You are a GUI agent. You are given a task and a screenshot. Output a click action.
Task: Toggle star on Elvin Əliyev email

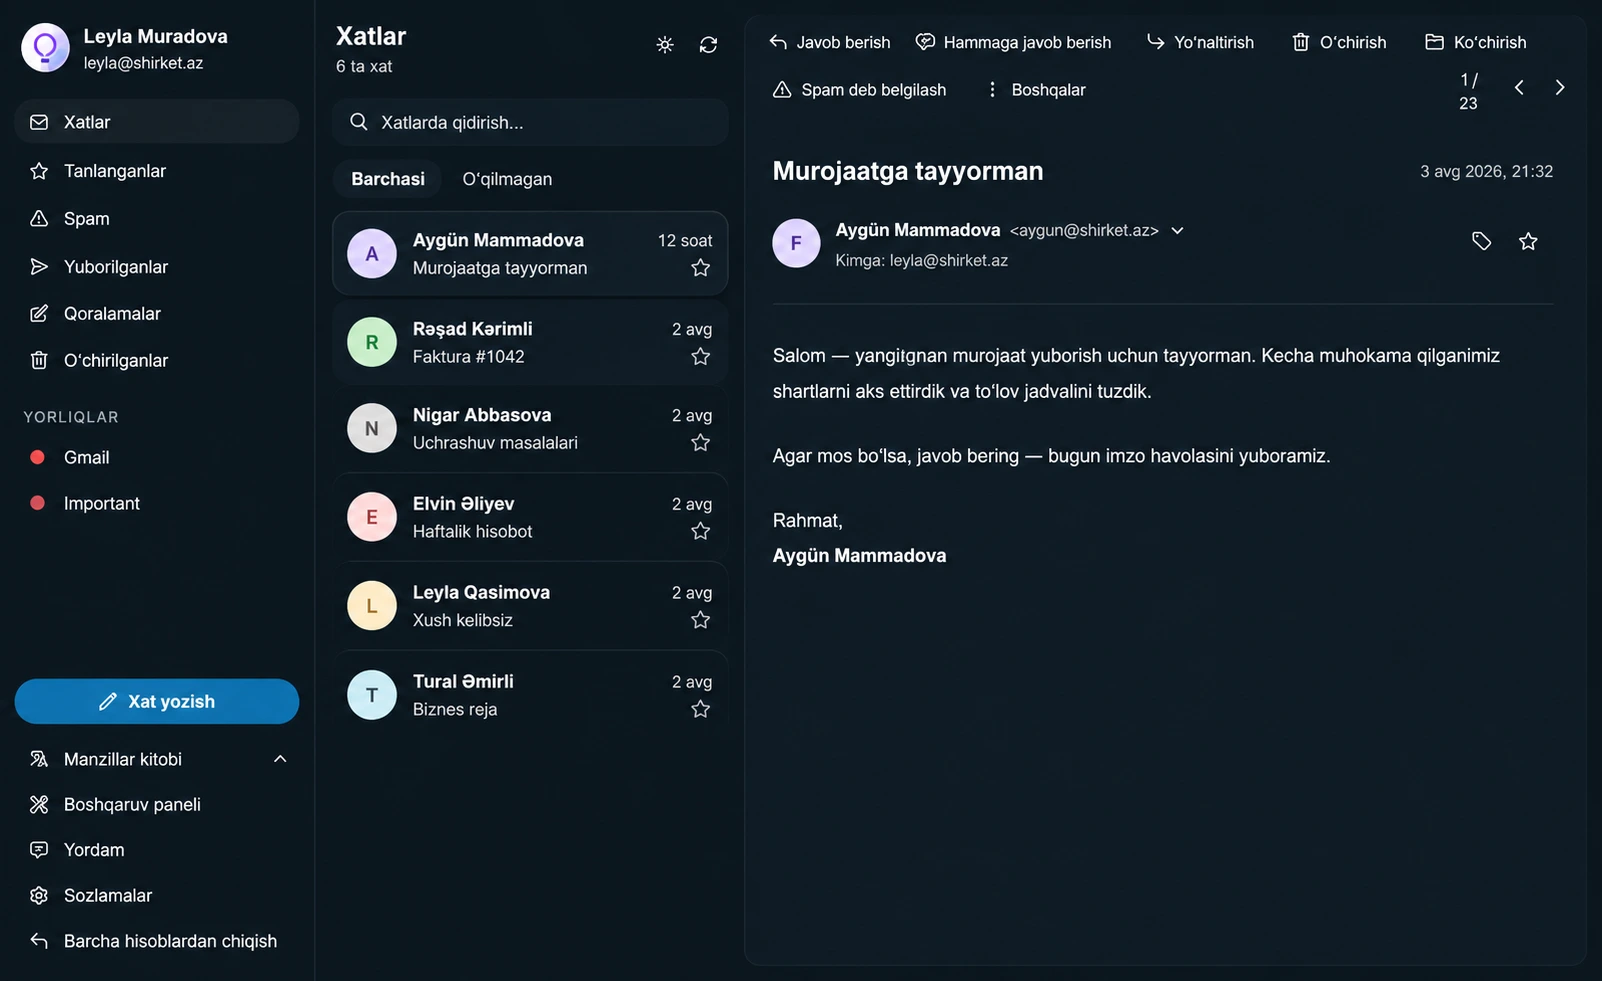(701, 532)
